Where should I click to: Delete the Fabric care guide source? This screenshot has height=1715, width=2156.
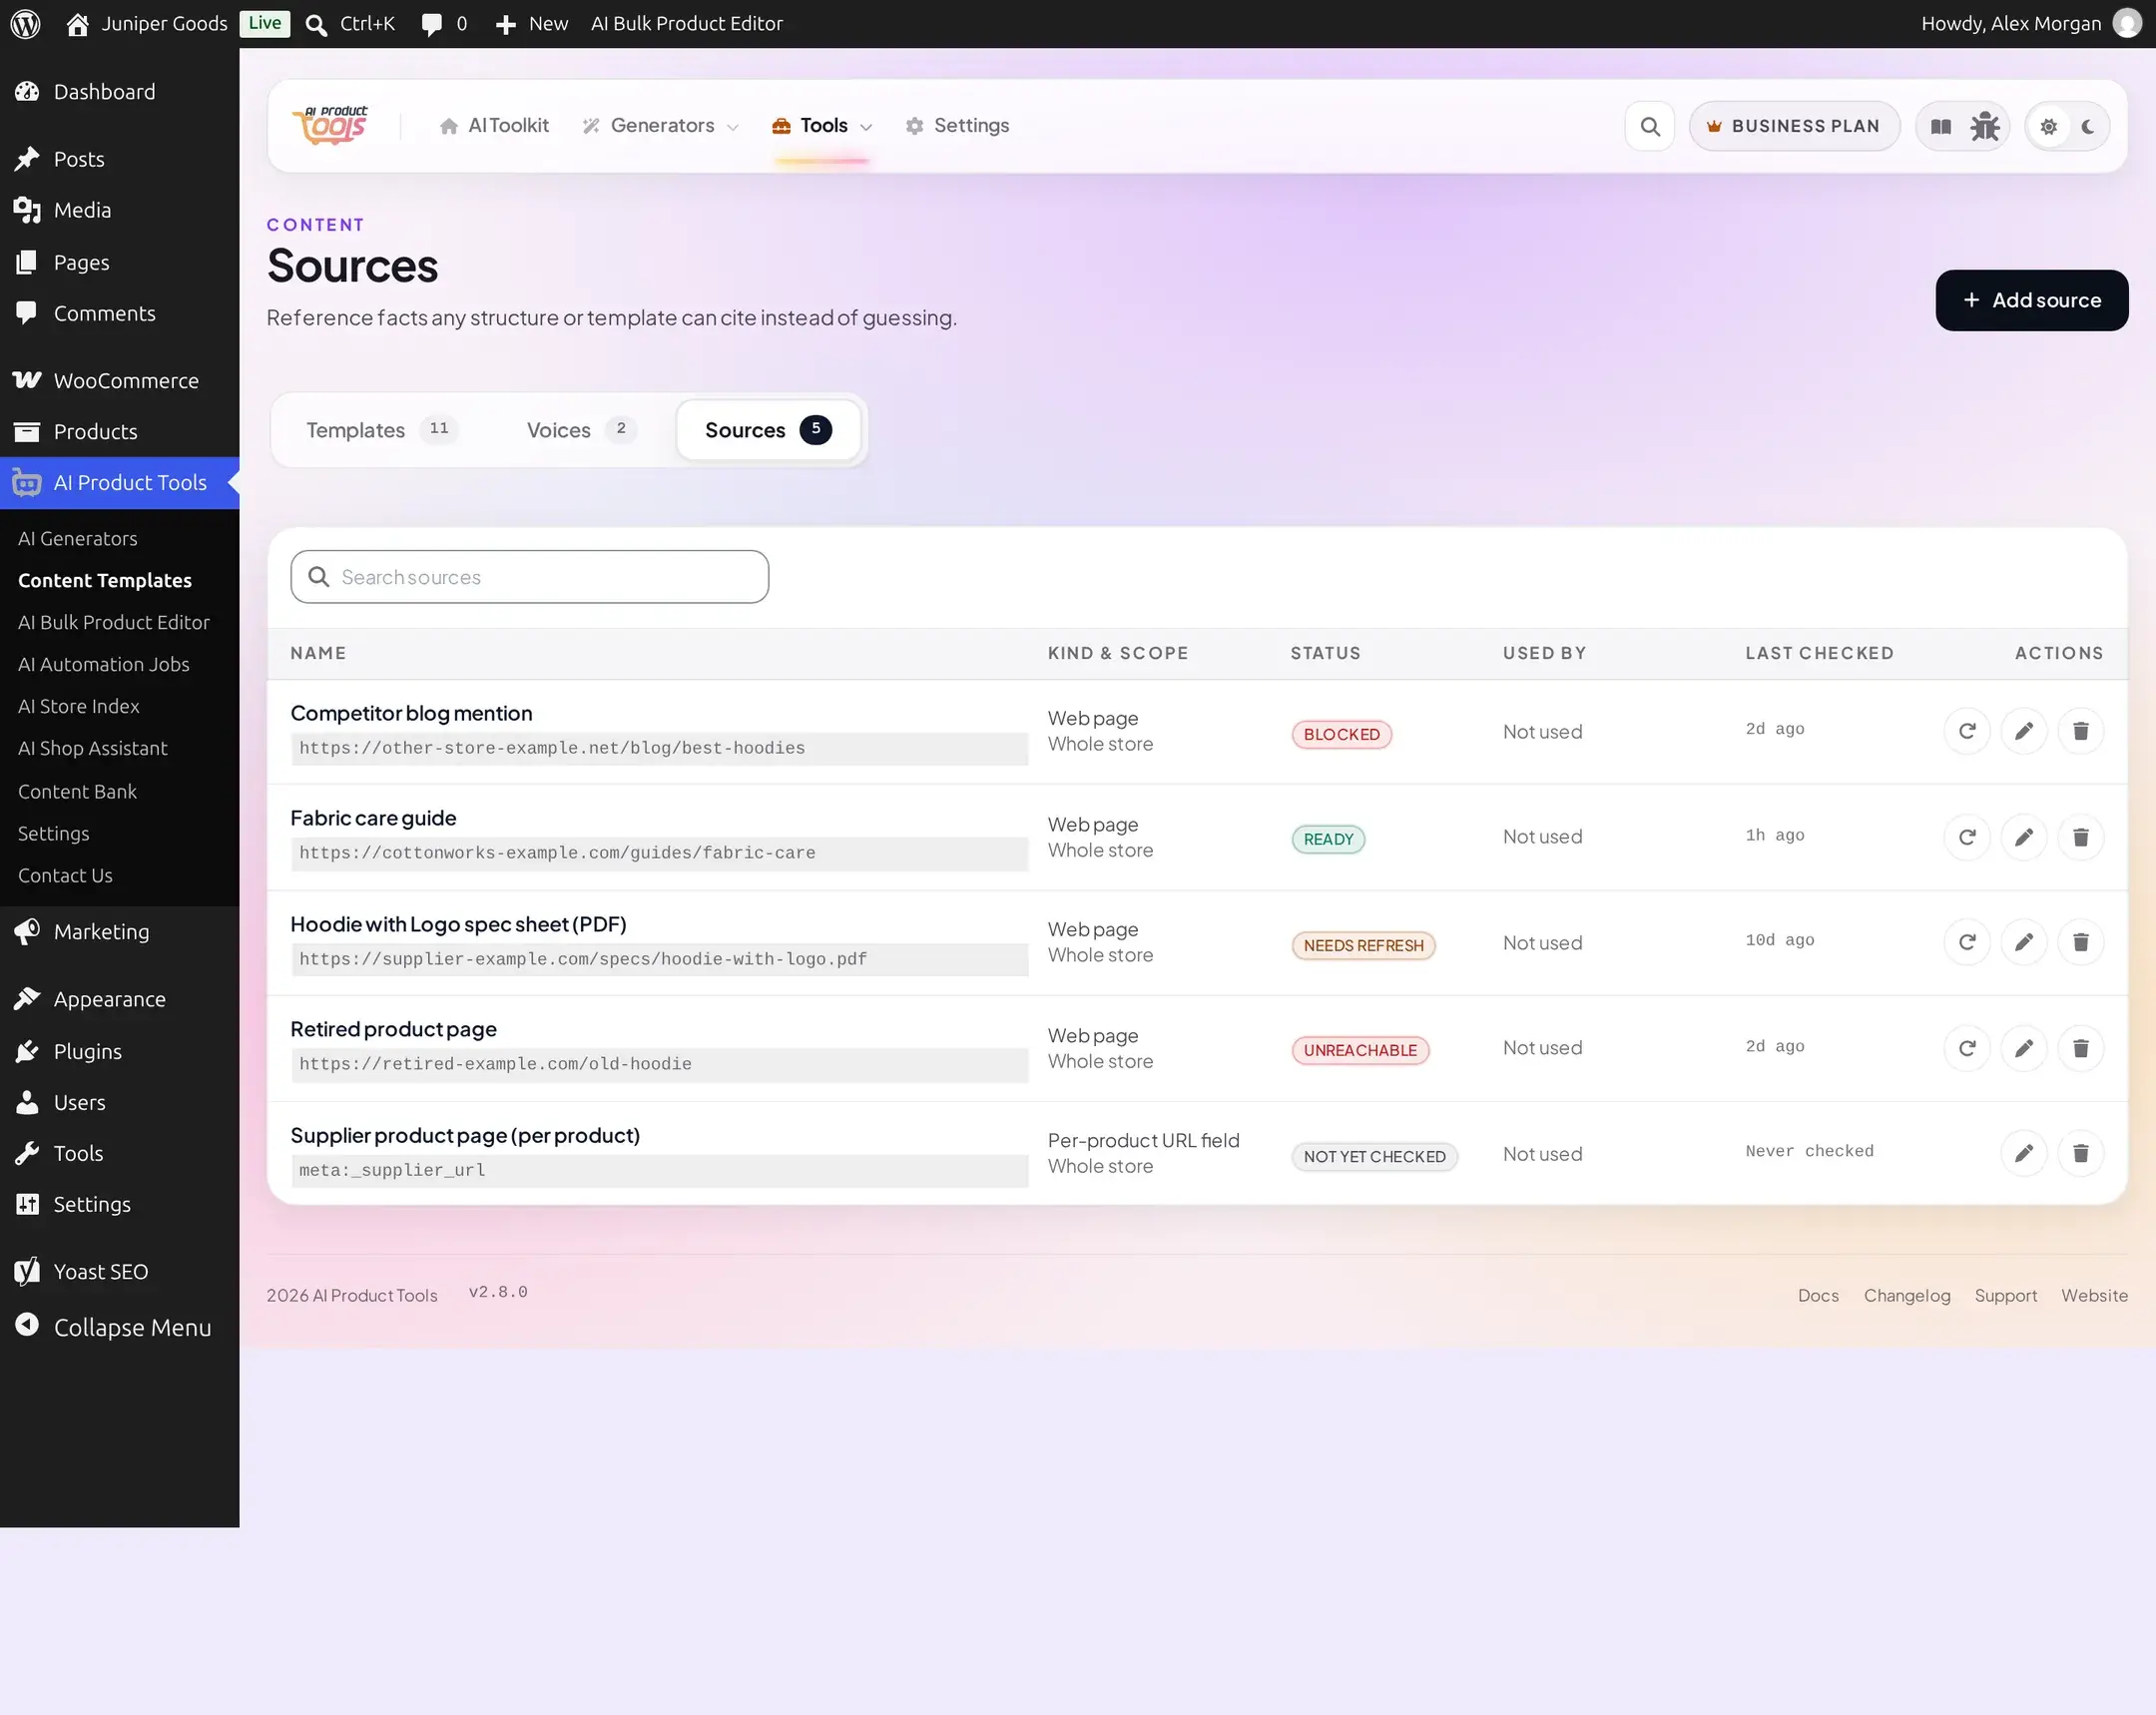(x=2080, y=837)
